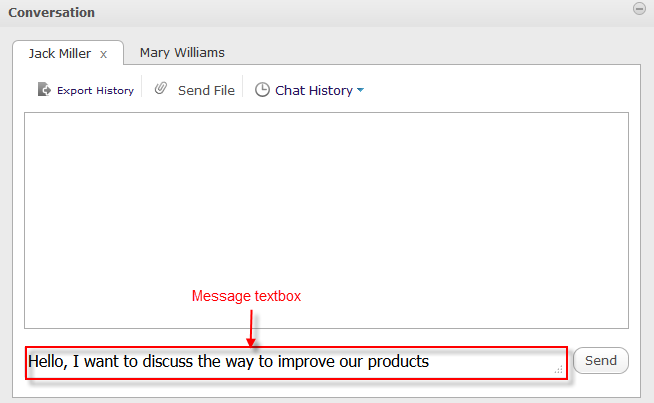
Task: Click the Export History icon
Action: click(x=44, y=89)
